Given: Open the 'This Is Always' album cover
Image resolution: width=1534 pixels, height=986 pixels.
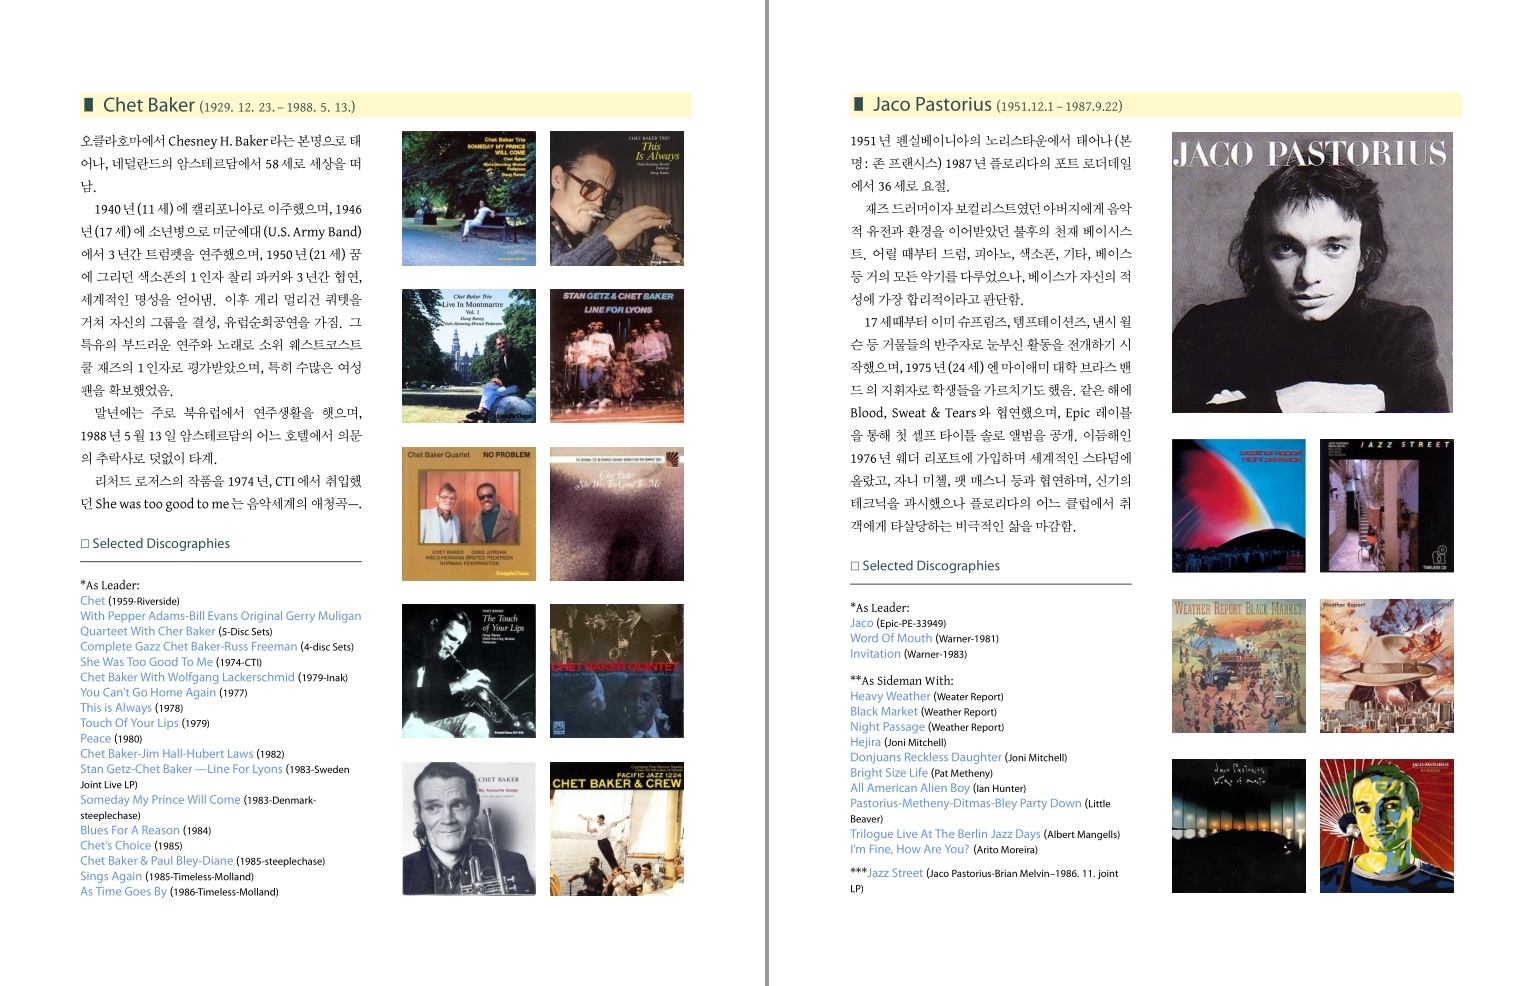Looking at the screenshot, I should pos(617,198).
